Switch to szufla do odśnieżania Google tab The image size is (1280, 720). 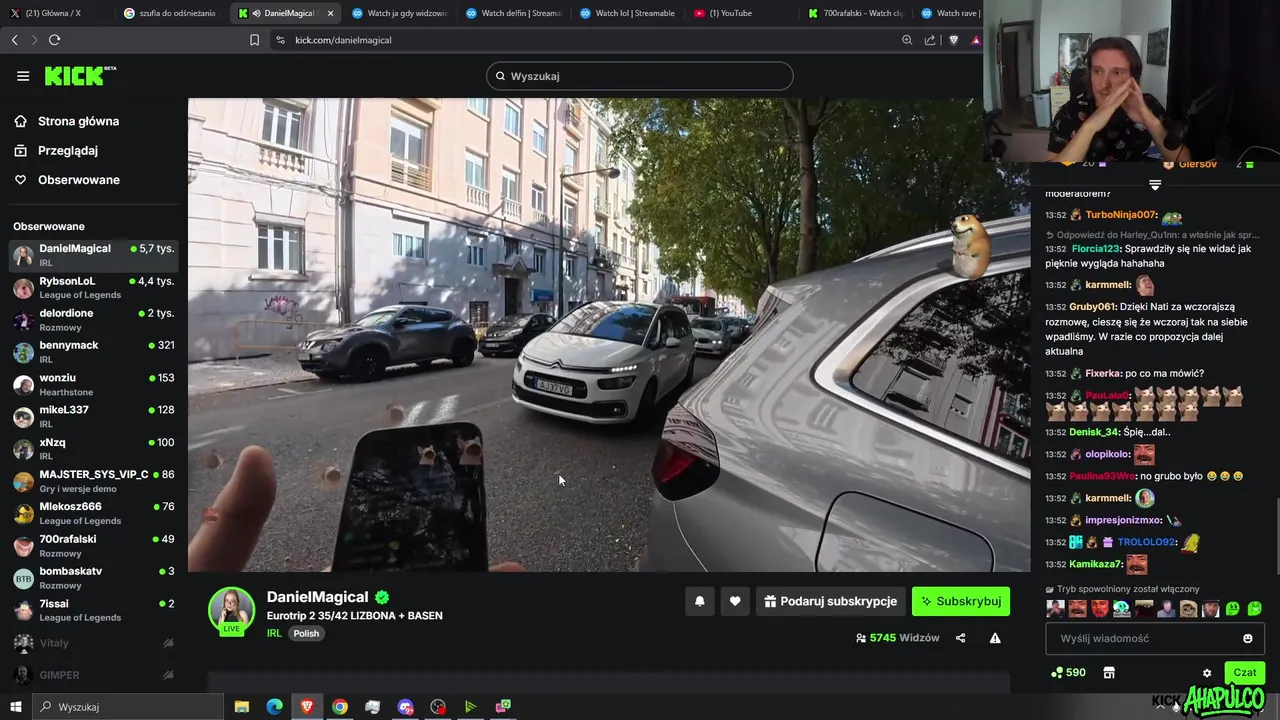point(170,13)
